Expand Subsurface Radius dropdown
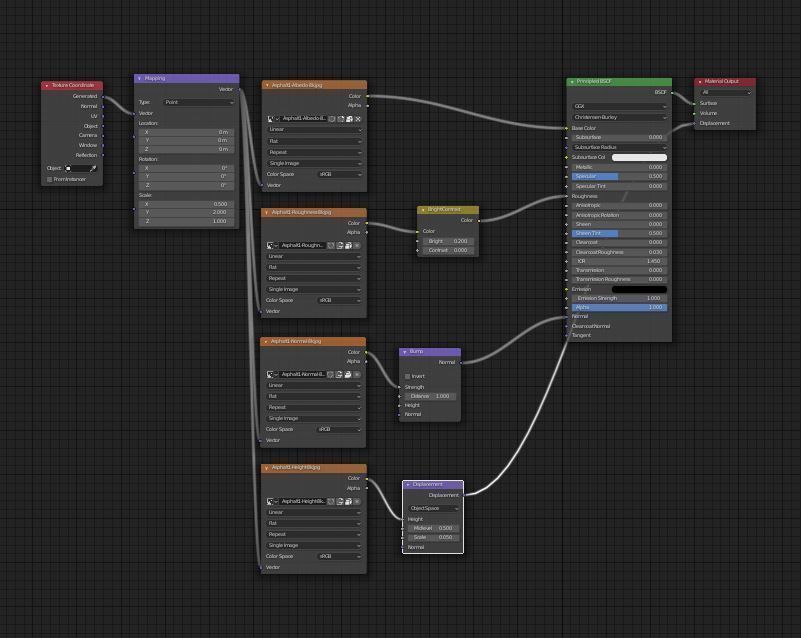 [620, 147]
